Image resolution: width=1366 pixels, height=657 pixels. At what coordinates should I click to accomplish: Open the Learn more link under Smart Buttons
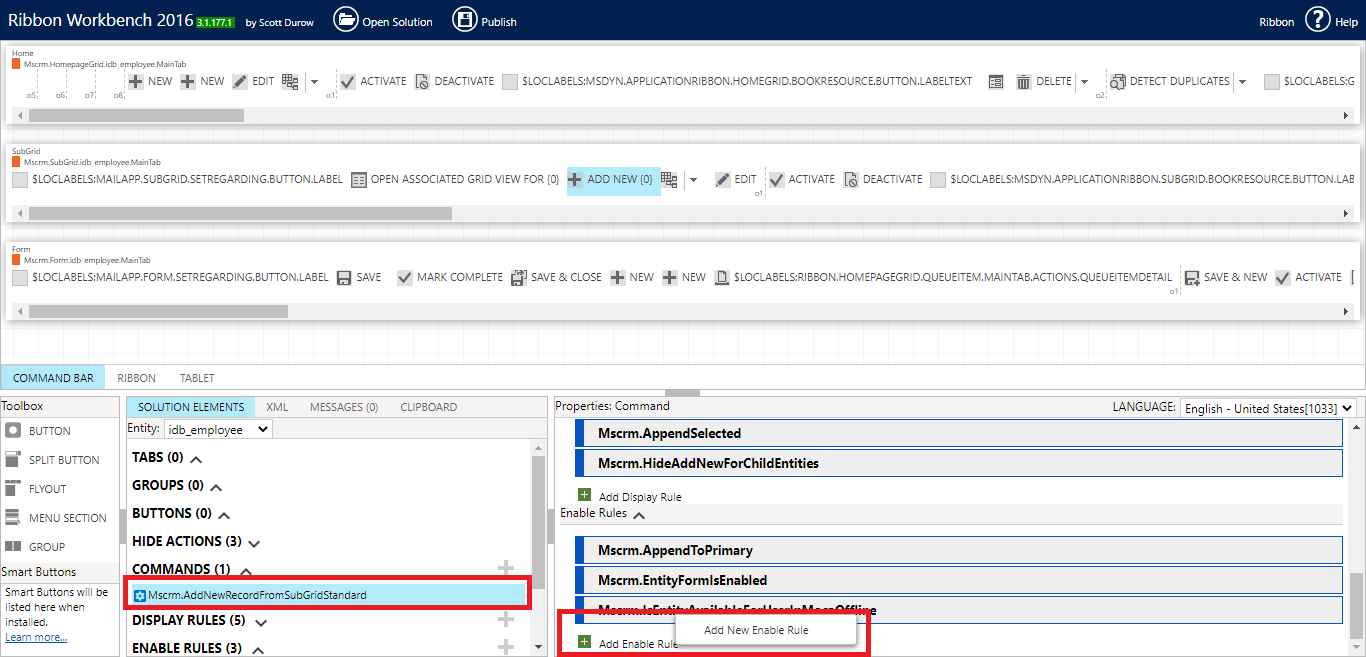[36, 636]
